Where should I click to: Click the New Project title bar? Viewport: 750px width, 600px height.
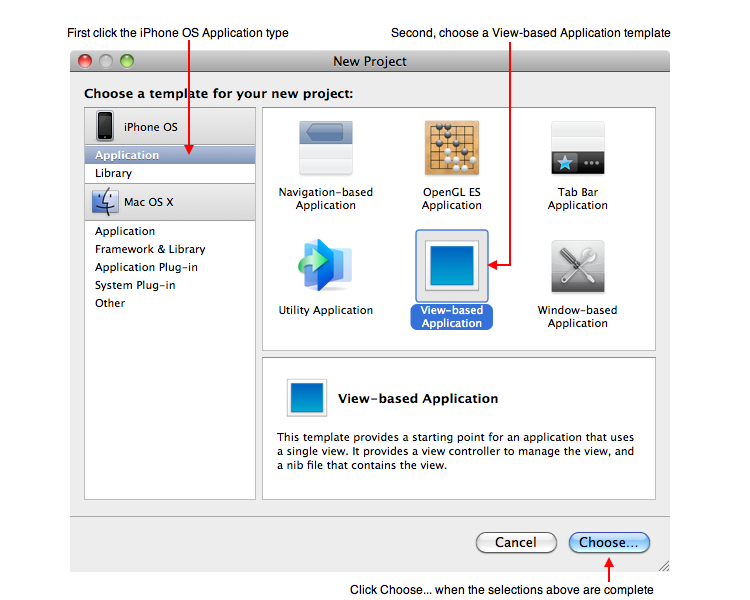pyautogui.click(x=370, y=61)
